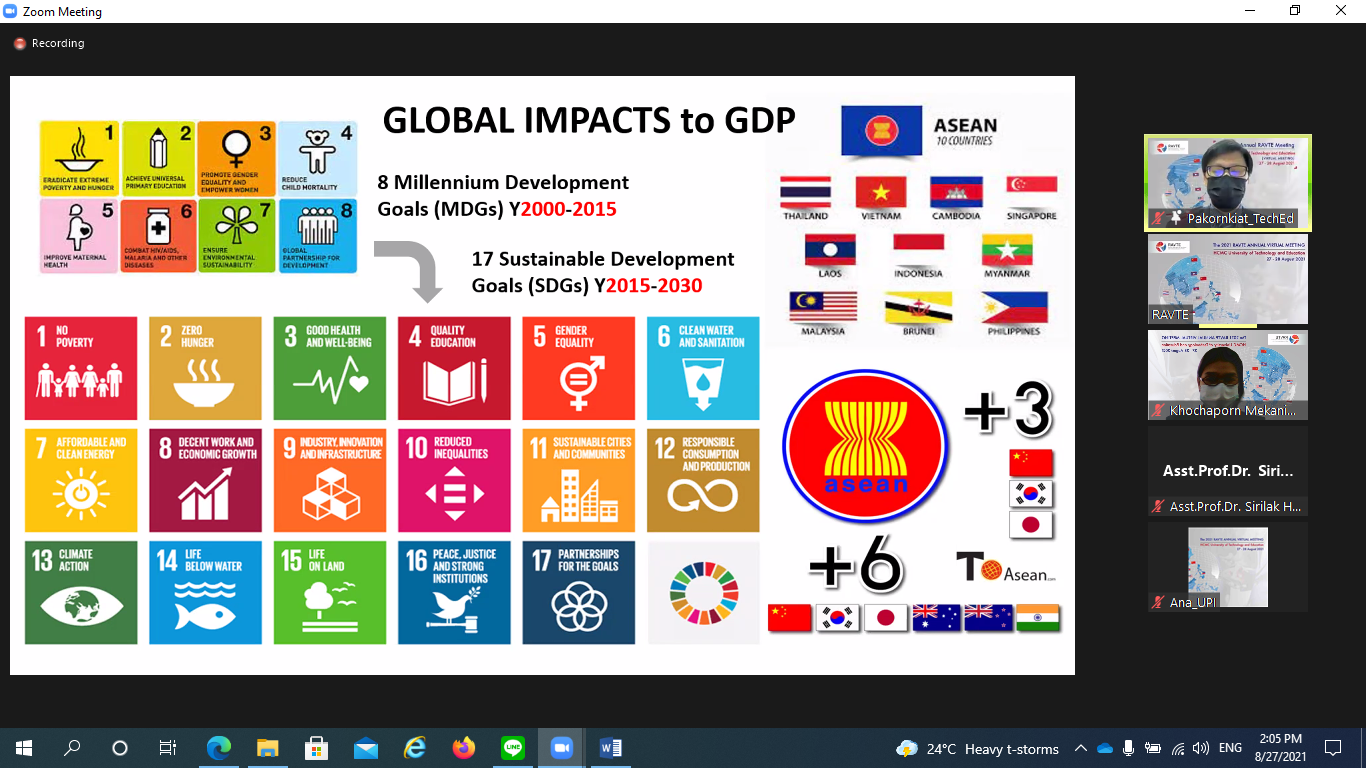The image size is (1366, 768).
Task: Click the red Recording indicator icon
Action: [x=19, y=44]
